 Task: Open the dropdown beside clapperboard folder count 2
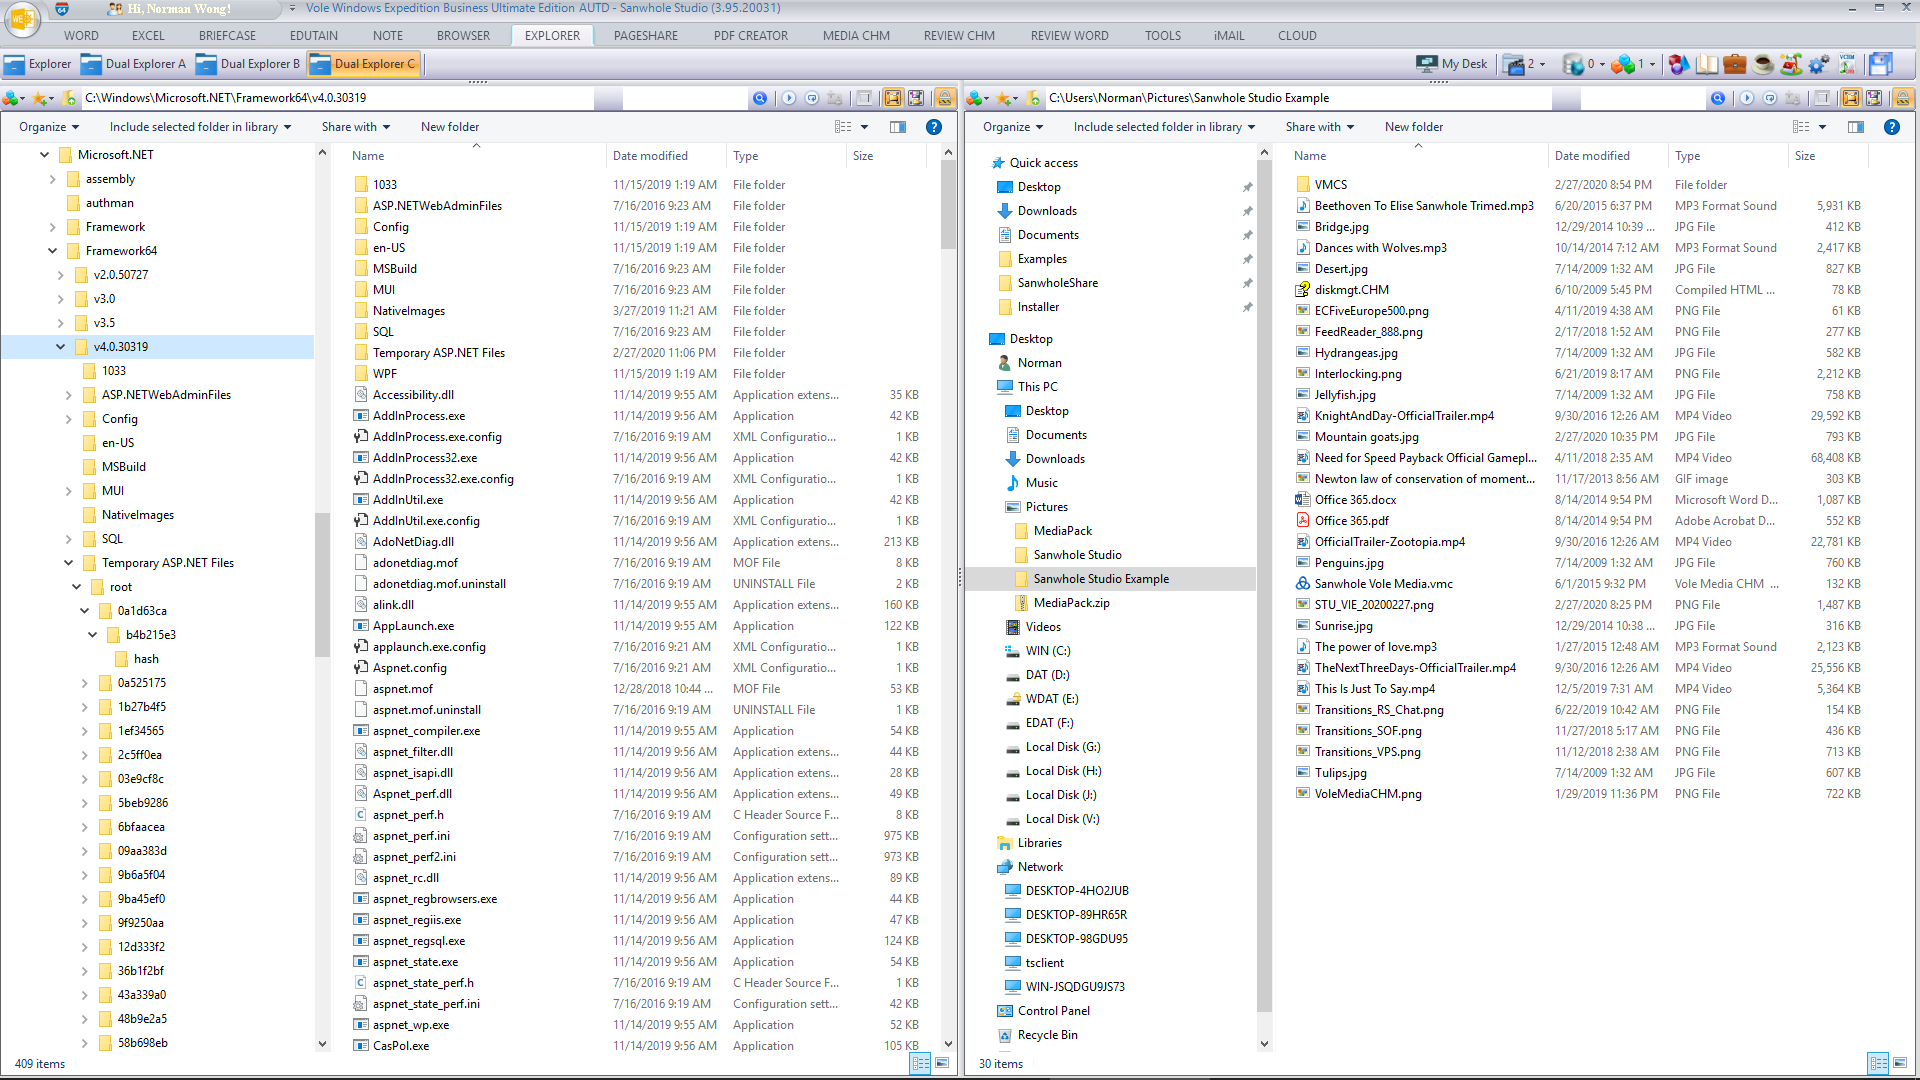pyautogui.click(x=1543, y=64)
